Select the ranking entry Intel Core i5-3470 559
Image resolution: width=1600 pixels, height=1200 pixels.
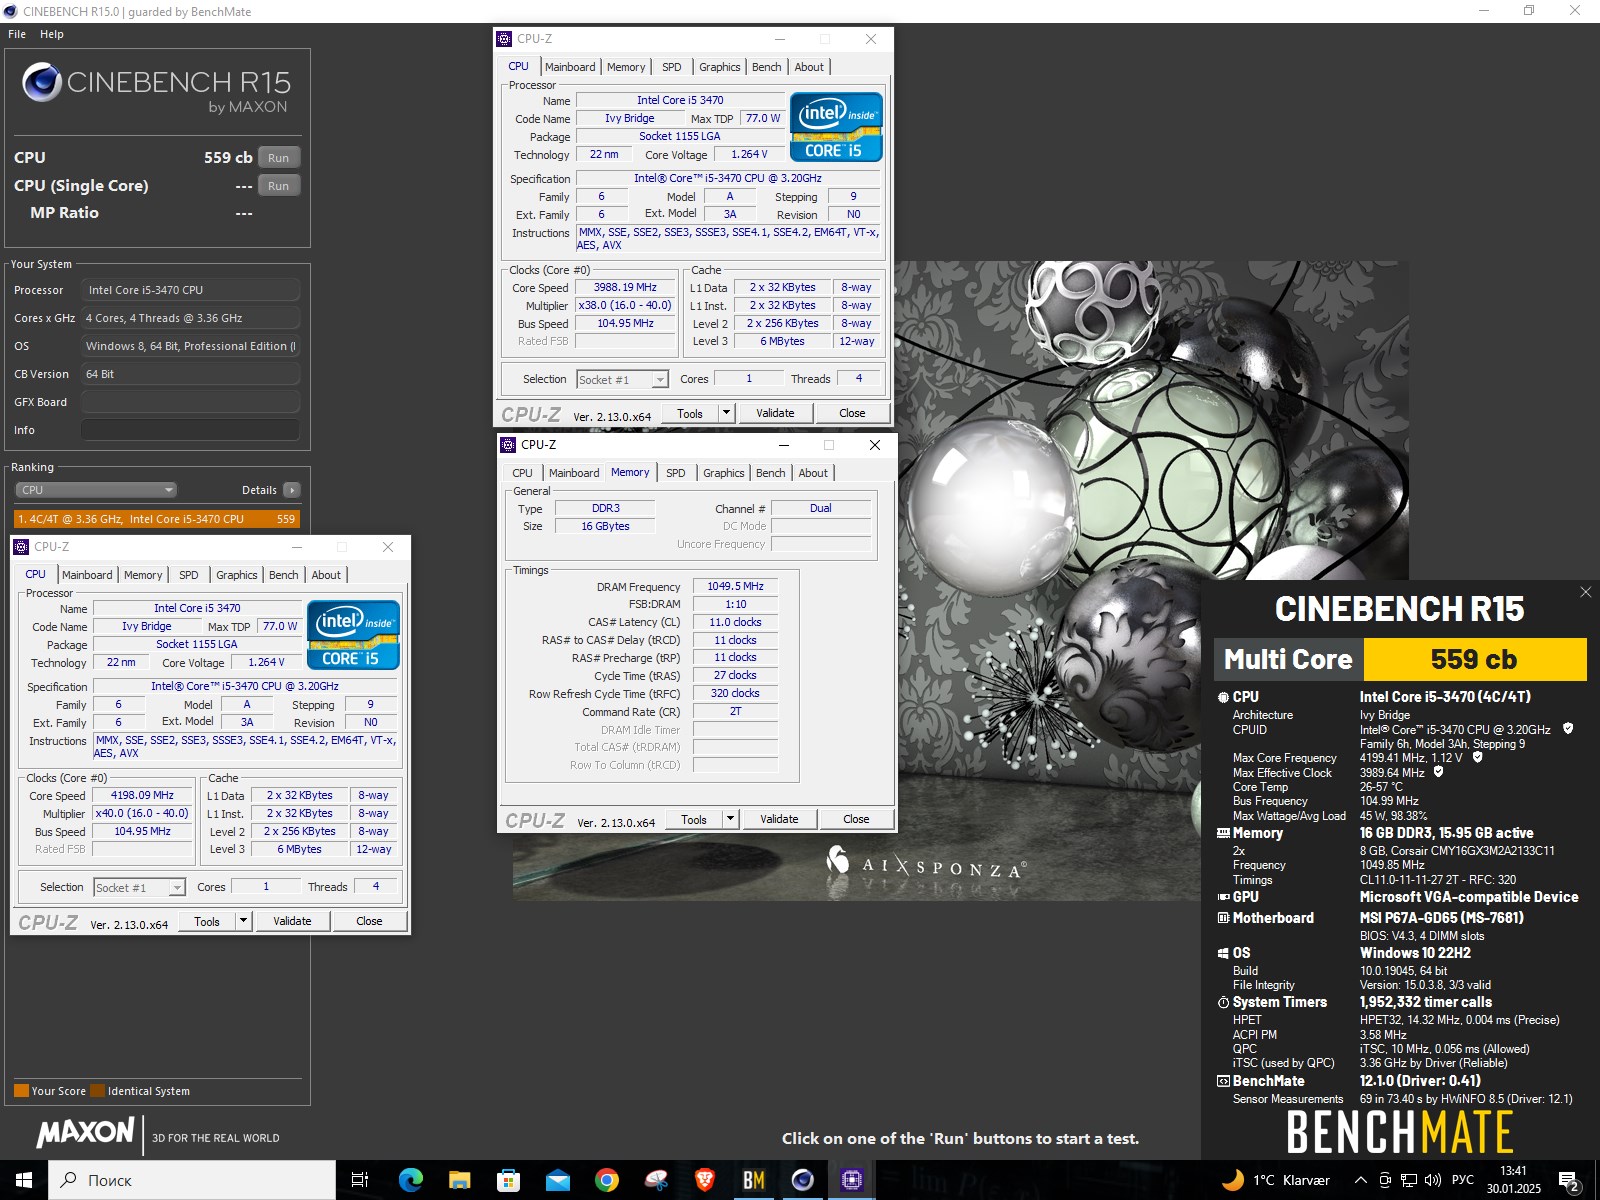point(157,519)
